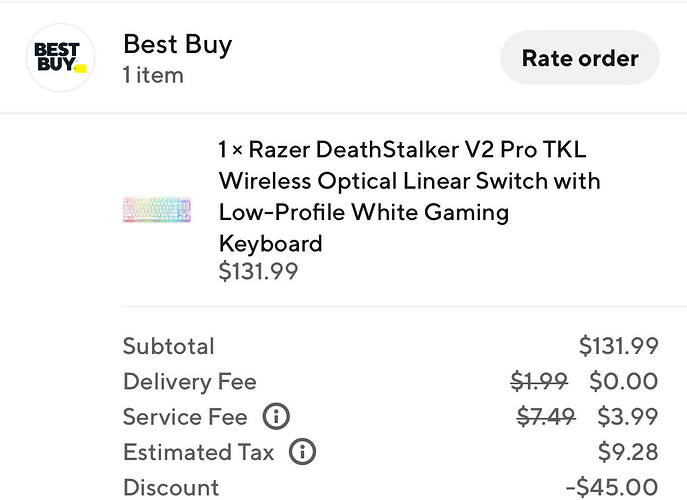Click the Best Buy store logo
Screen dimensions: 687x500
pos(59,58)
